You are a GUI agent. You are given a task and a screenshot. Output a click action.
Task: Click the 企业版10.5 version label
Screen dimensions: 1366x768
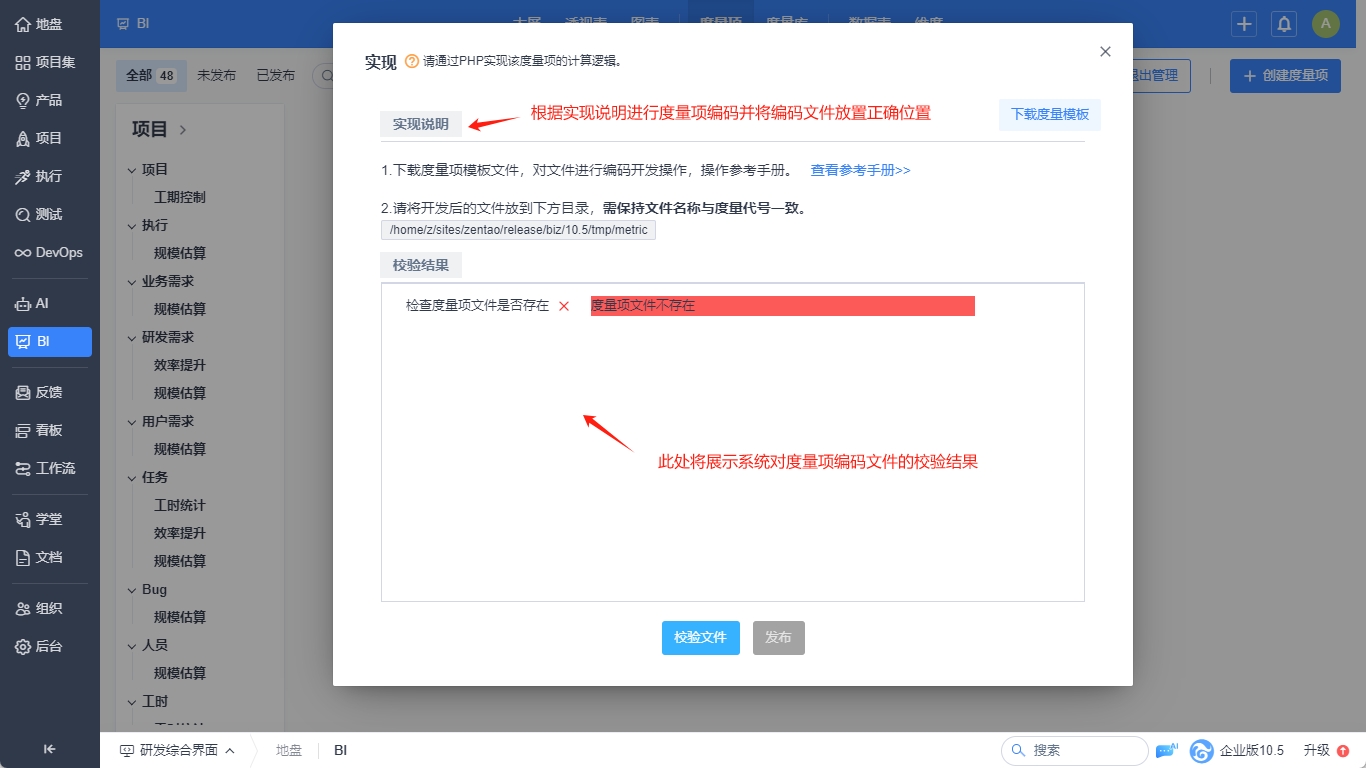[x=1252, y=751]
